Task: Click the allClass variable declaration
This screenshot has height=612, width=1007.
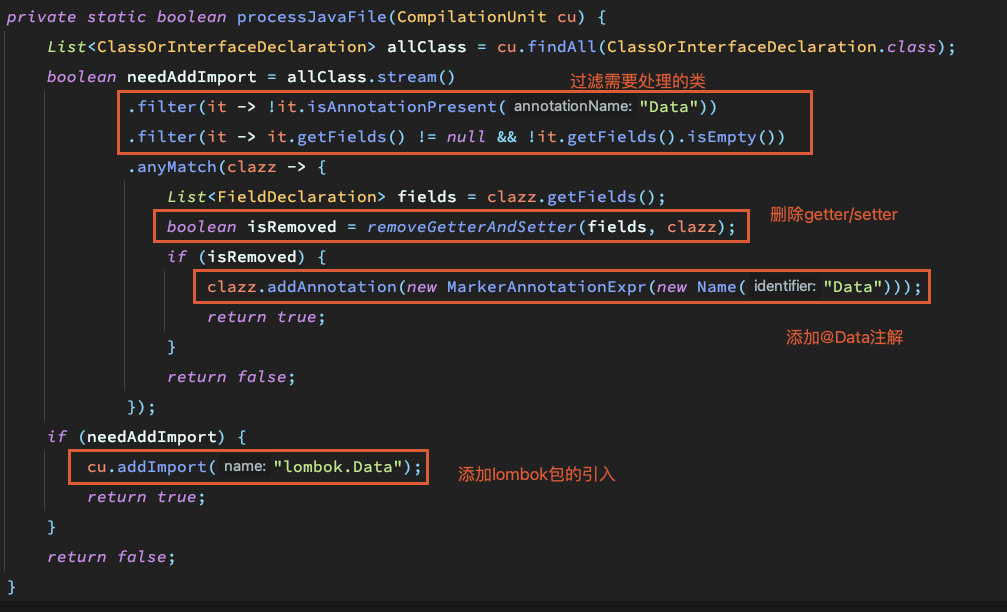Action: [x=426, y=47]
